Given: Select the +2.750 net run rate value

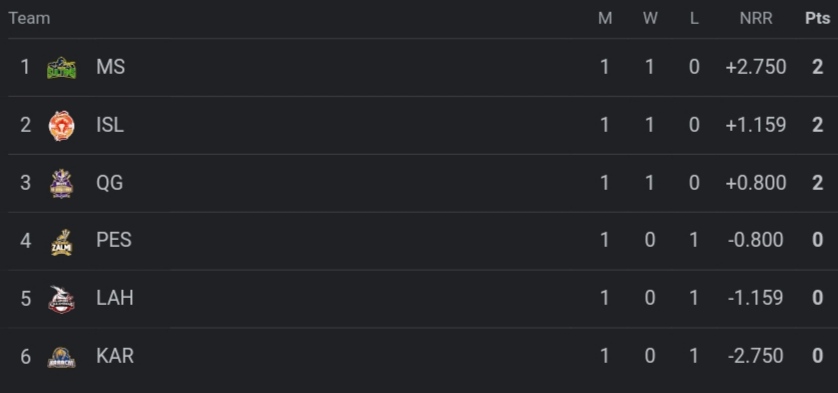Looking at the screenshot, I should (756, 67).
